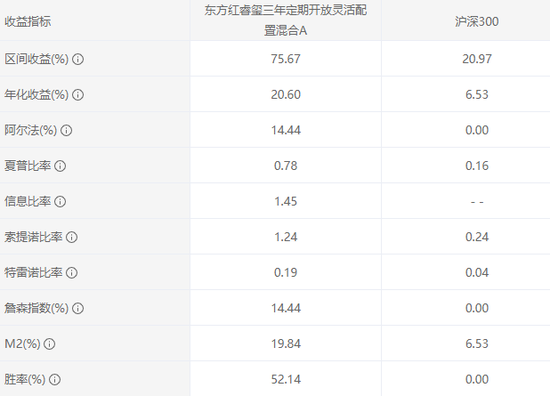Viewport: 550px width, 396px height.
Task: Click the info icon next to M2(%)
Action: pyautogui.click(x=49, y=344)
